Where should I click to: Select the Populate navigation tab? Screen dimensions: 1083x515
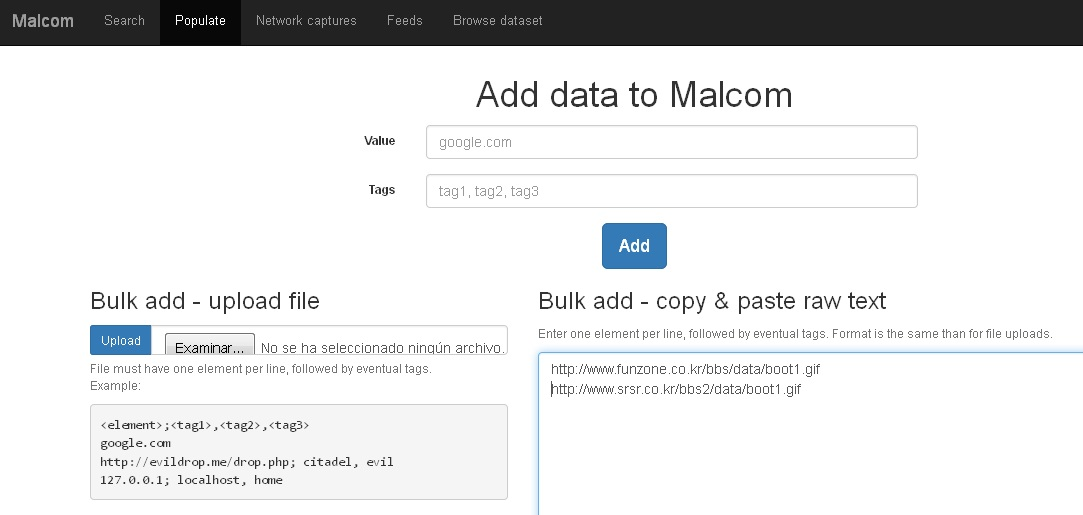click(200, 21)
